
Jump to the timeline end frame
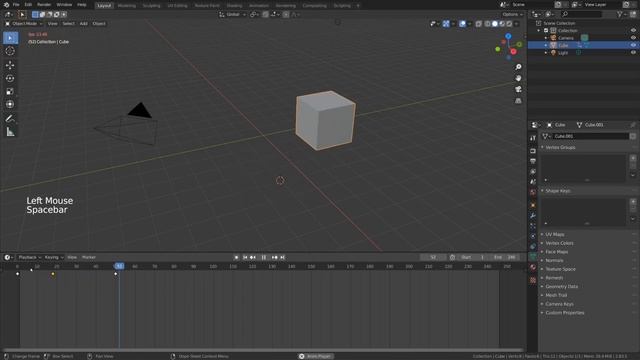pos(282,258)
